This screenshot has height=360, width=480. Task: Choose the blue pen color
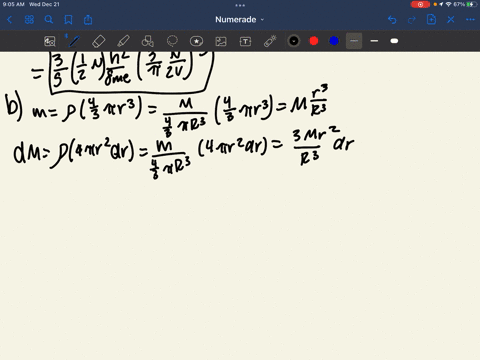334,41
